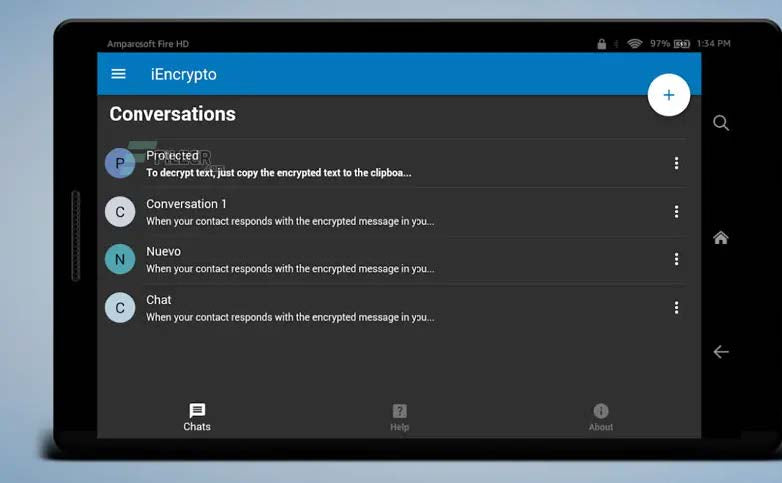This screenshot has height=483, width=782.
Task: Click the 97% battery percentage
Action: pyautogui.click(x=660, y=44)
